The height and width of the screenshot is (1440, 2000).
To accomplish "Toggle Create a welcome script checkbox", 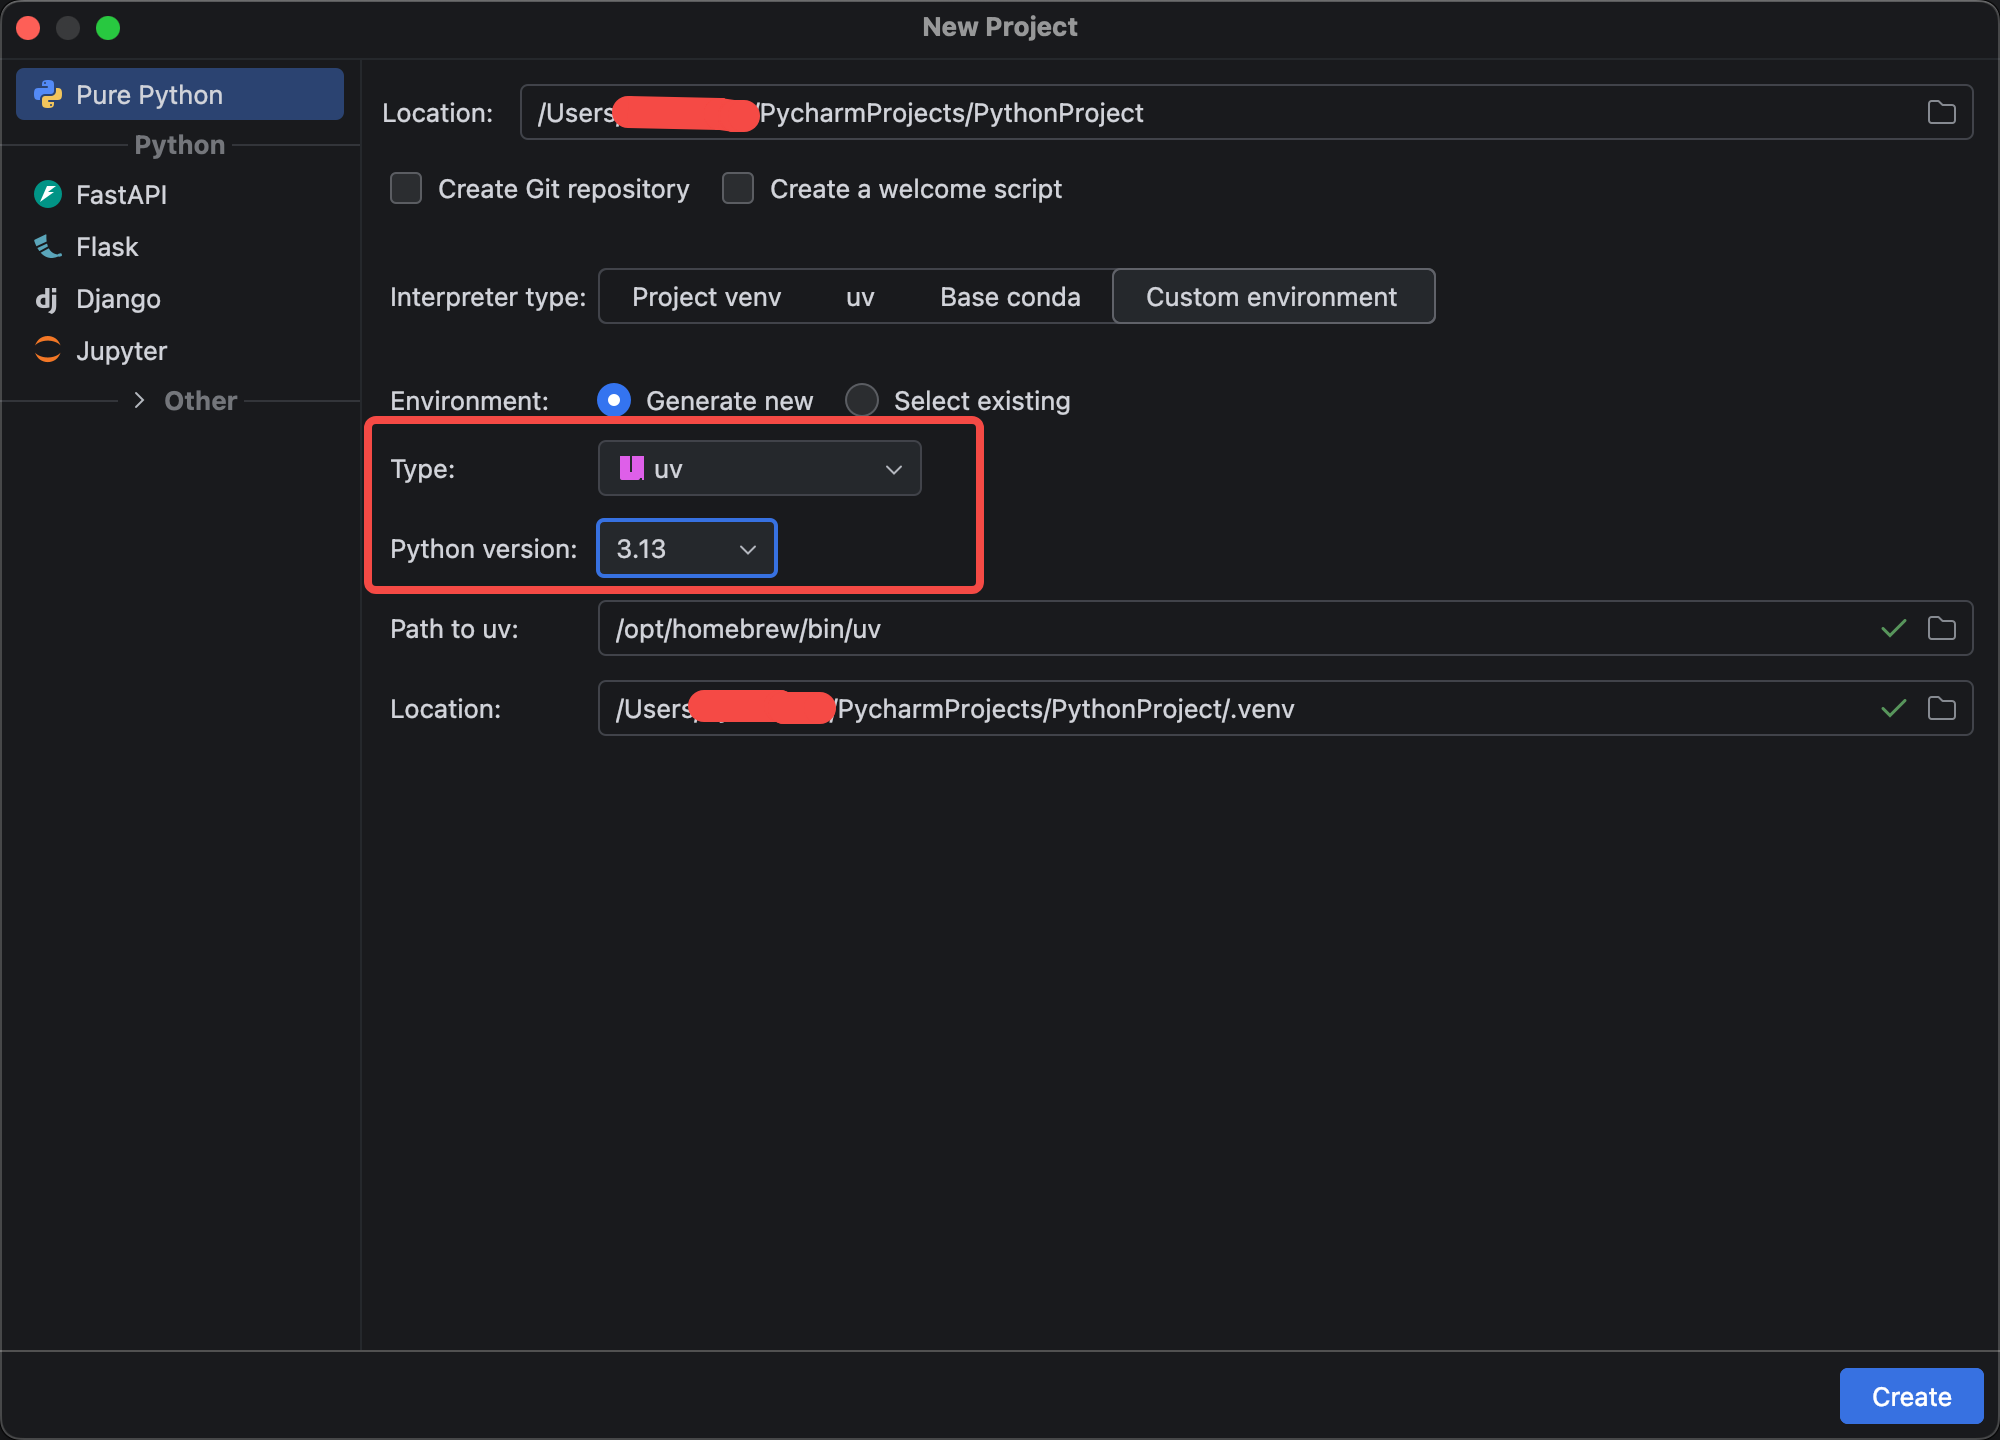I will pos(738,188).
